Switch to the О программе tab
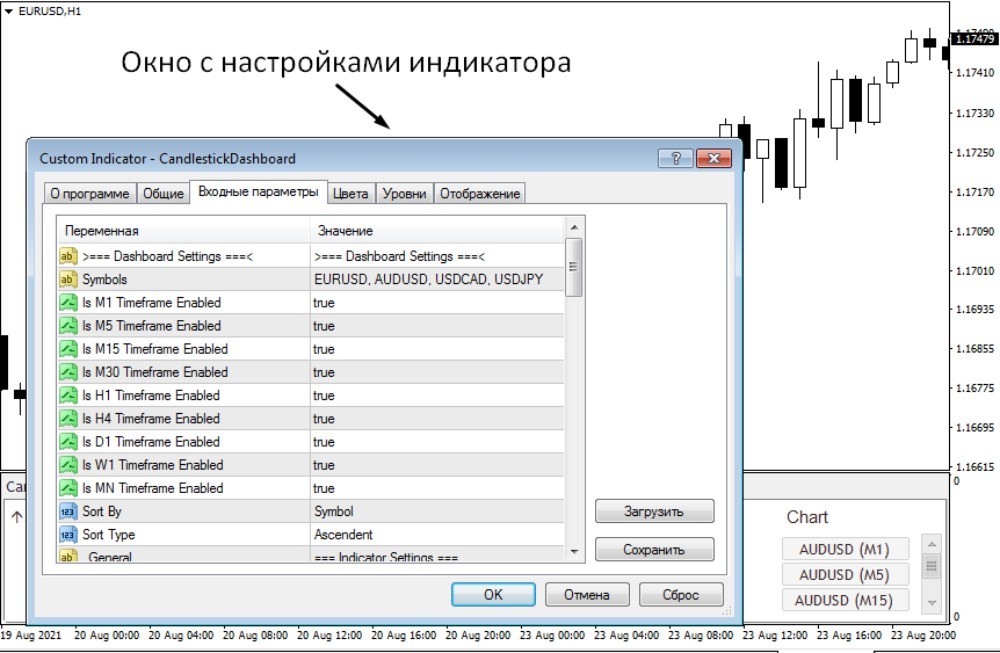 [89, 193]
